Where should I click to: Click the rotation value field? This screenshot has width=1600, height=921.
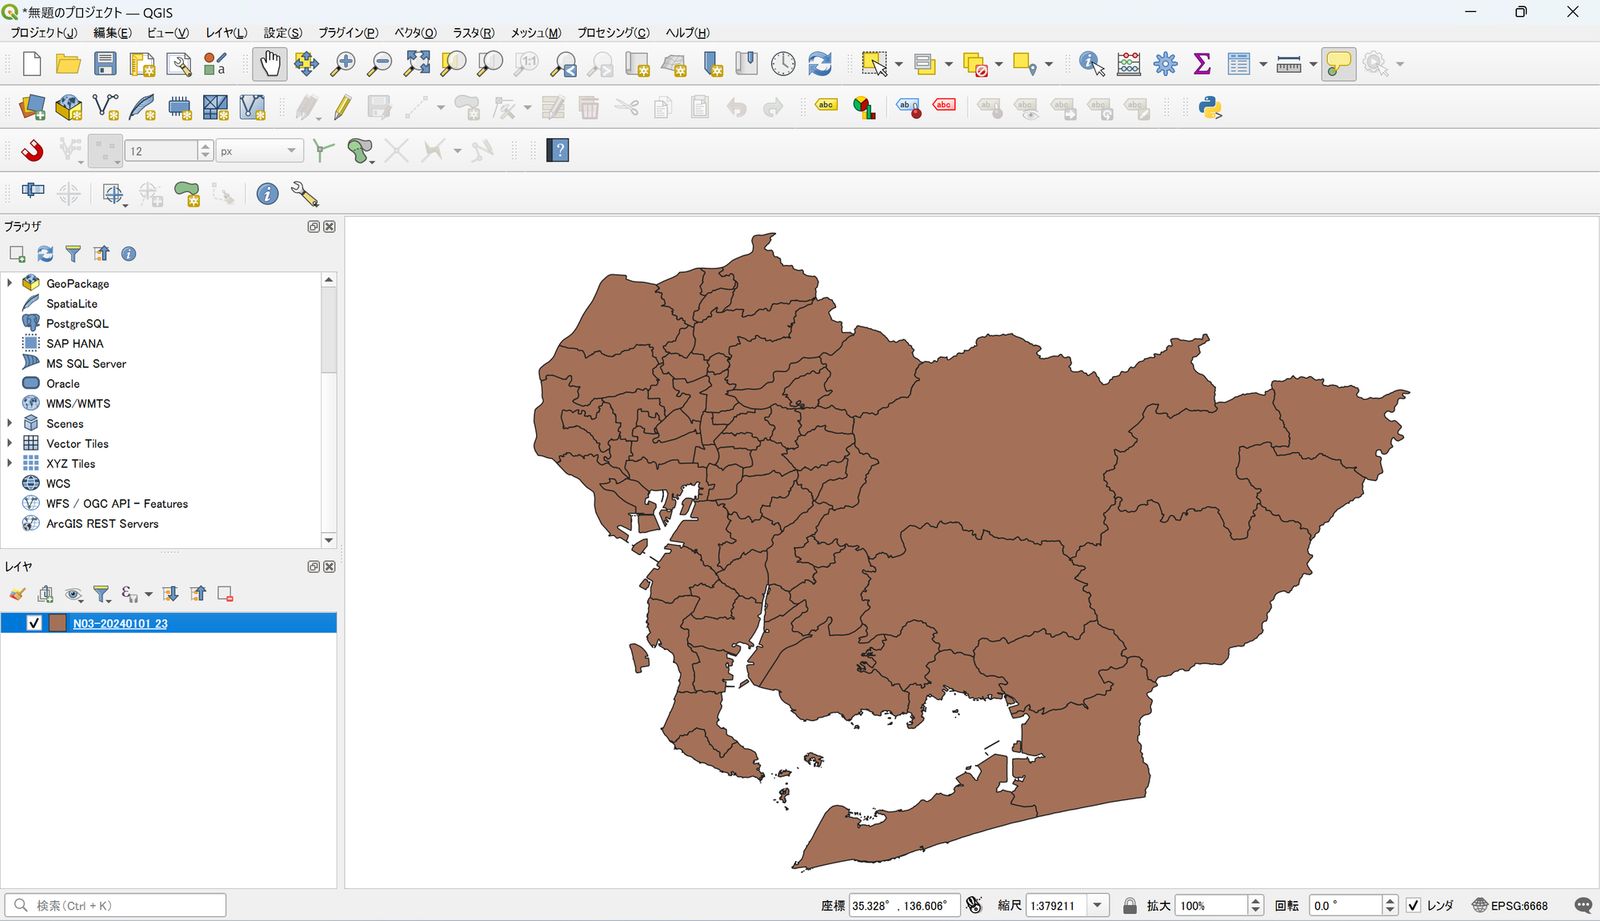click(x=1345, y=905)
